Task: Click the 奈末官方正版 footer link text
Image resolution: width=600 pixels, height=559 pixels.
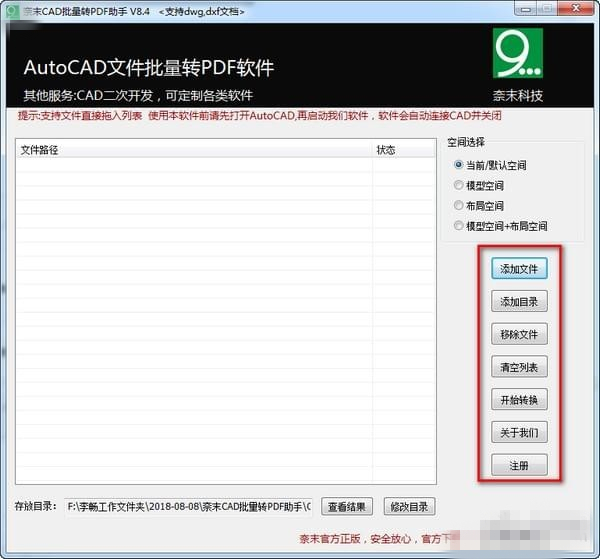Action: (x=329, y=539)
